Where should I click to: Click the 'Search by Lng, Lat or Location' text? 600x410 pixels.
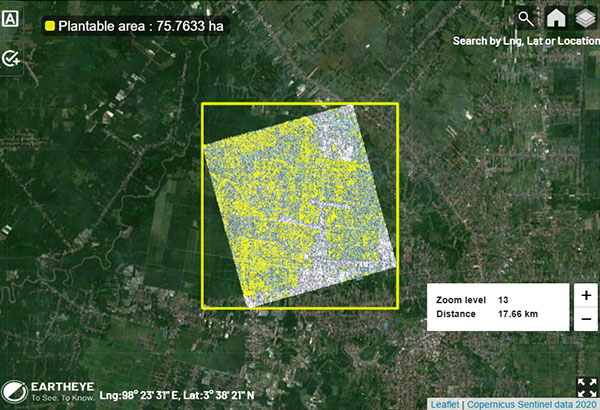[525, 41]
